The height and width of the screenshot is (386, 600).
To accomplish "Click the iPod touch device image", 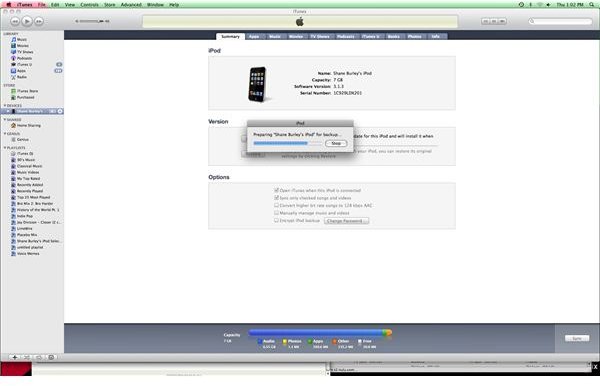I will (x=258, y=85).
